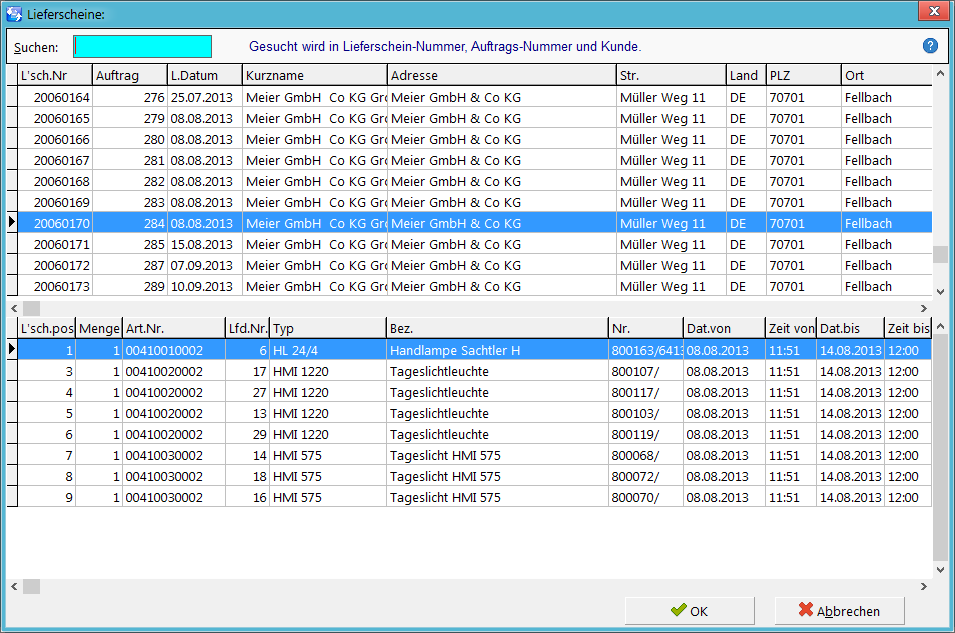The height and width of the screenshot is (633, 955).
Task: Click the Kurzname column header
Action: point(315,76)
